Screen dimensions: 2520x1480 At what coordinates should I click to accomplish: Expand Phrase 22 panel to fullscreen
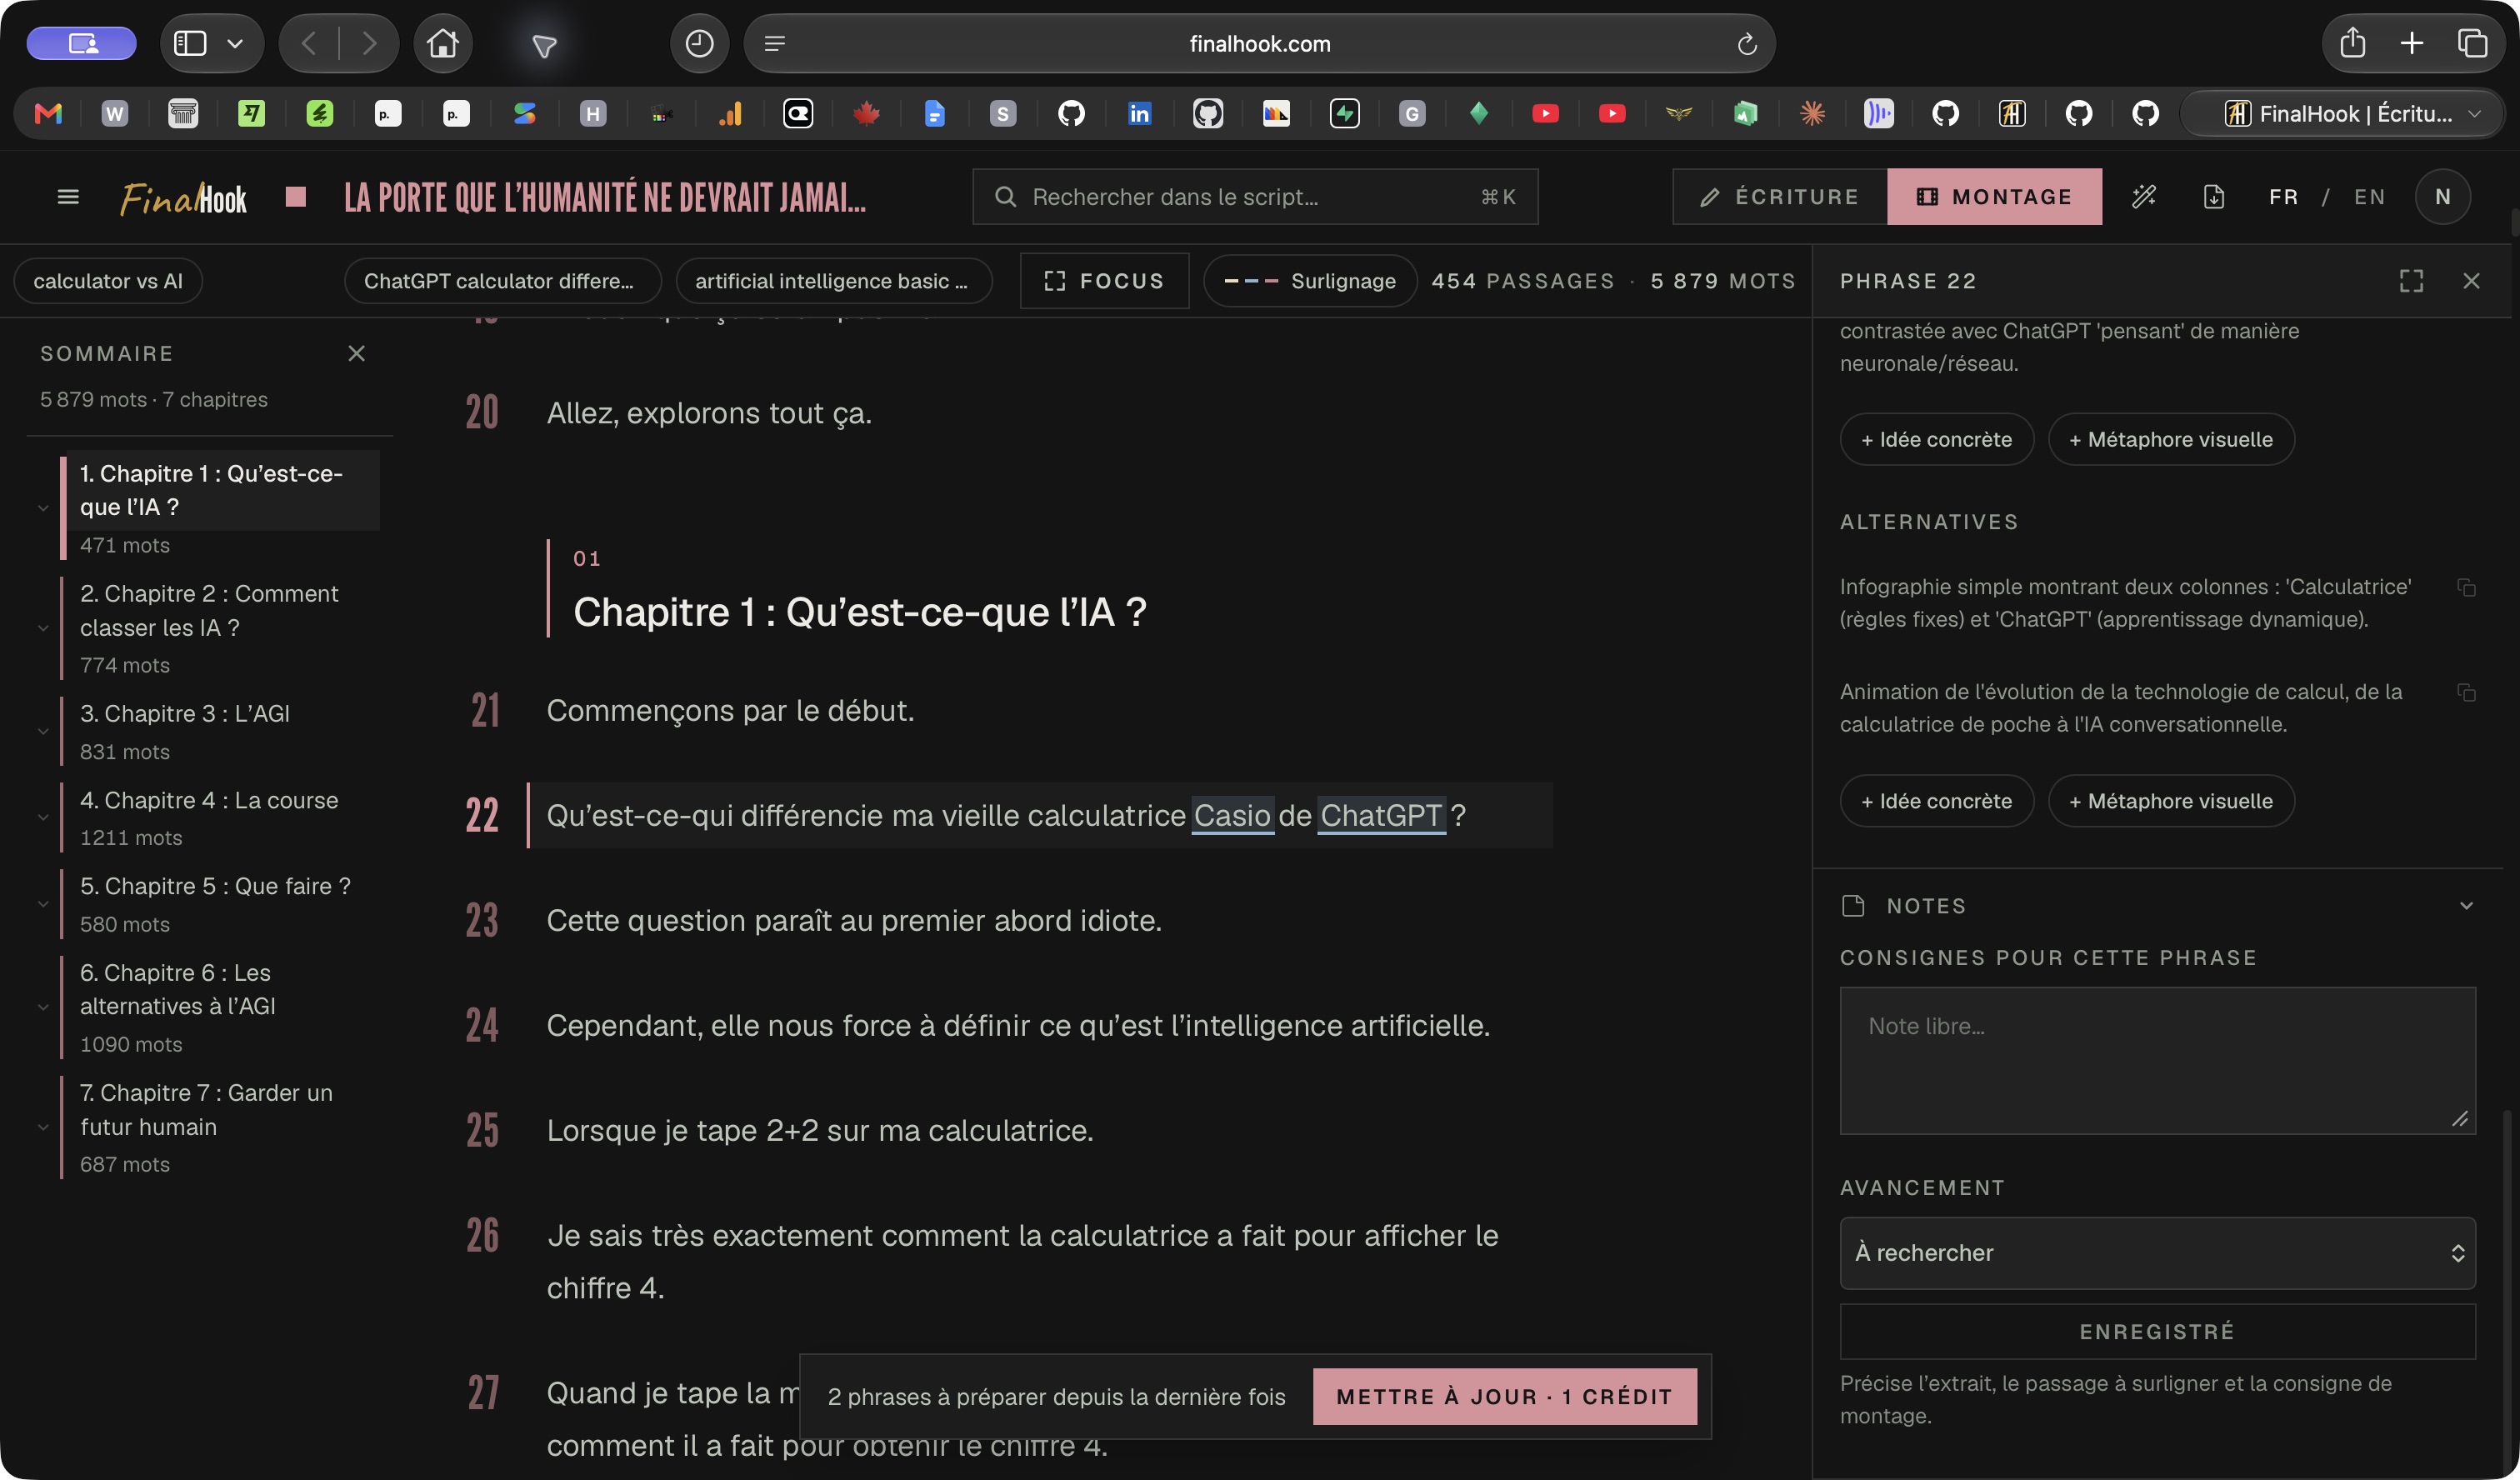[x=2411, y=281]
